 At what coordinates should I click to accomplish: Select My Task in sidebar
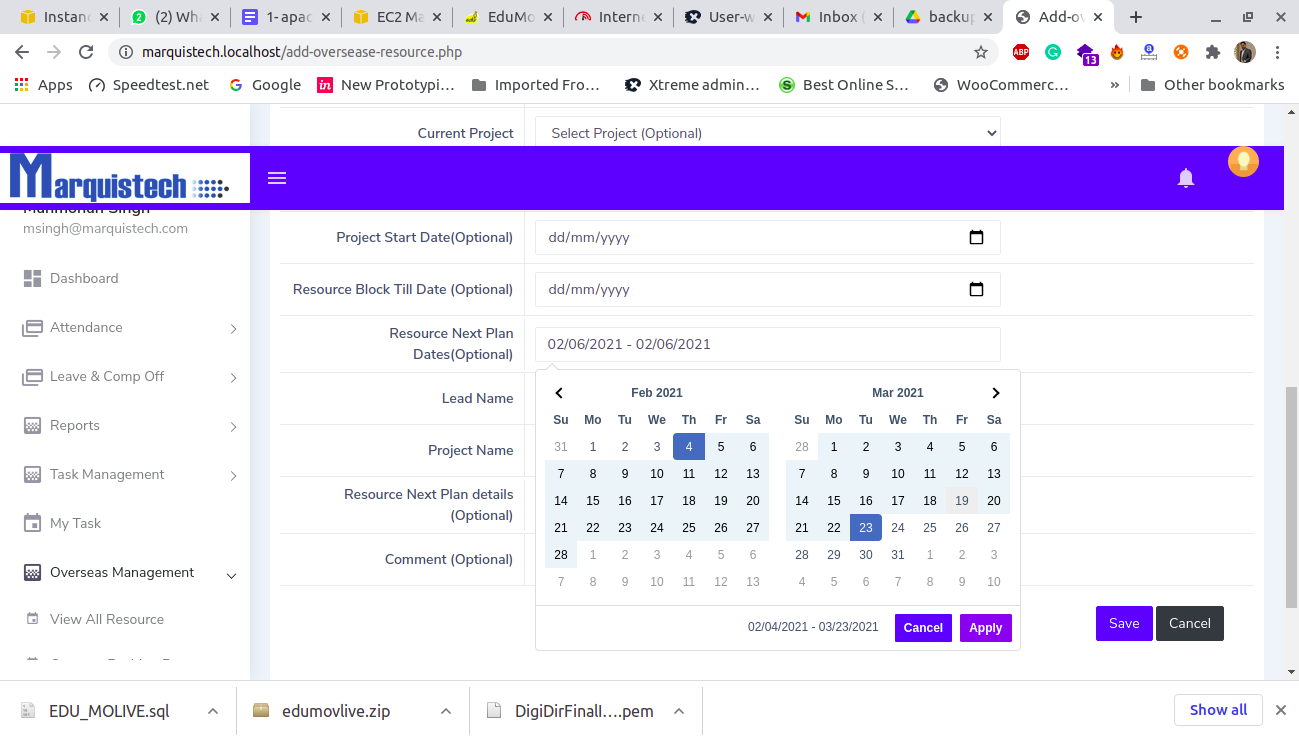(x=75, y=524)
